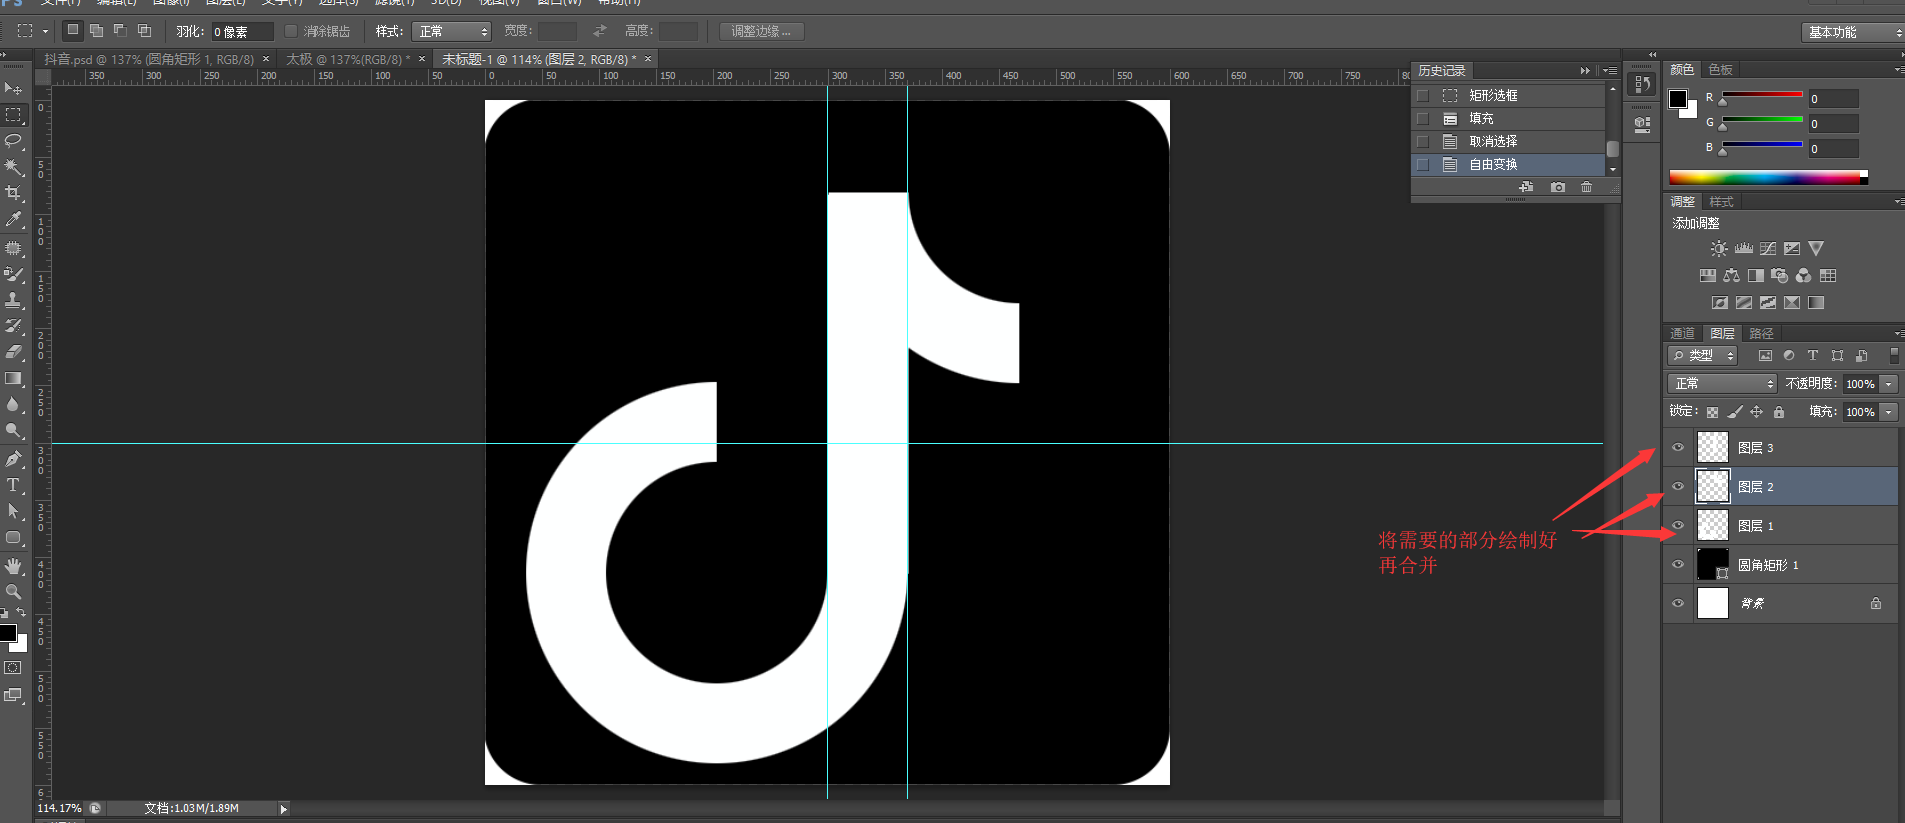Click the Add to selection option icon
The height and width of the screenshot is (823, 1905).
tap(96, 31)
